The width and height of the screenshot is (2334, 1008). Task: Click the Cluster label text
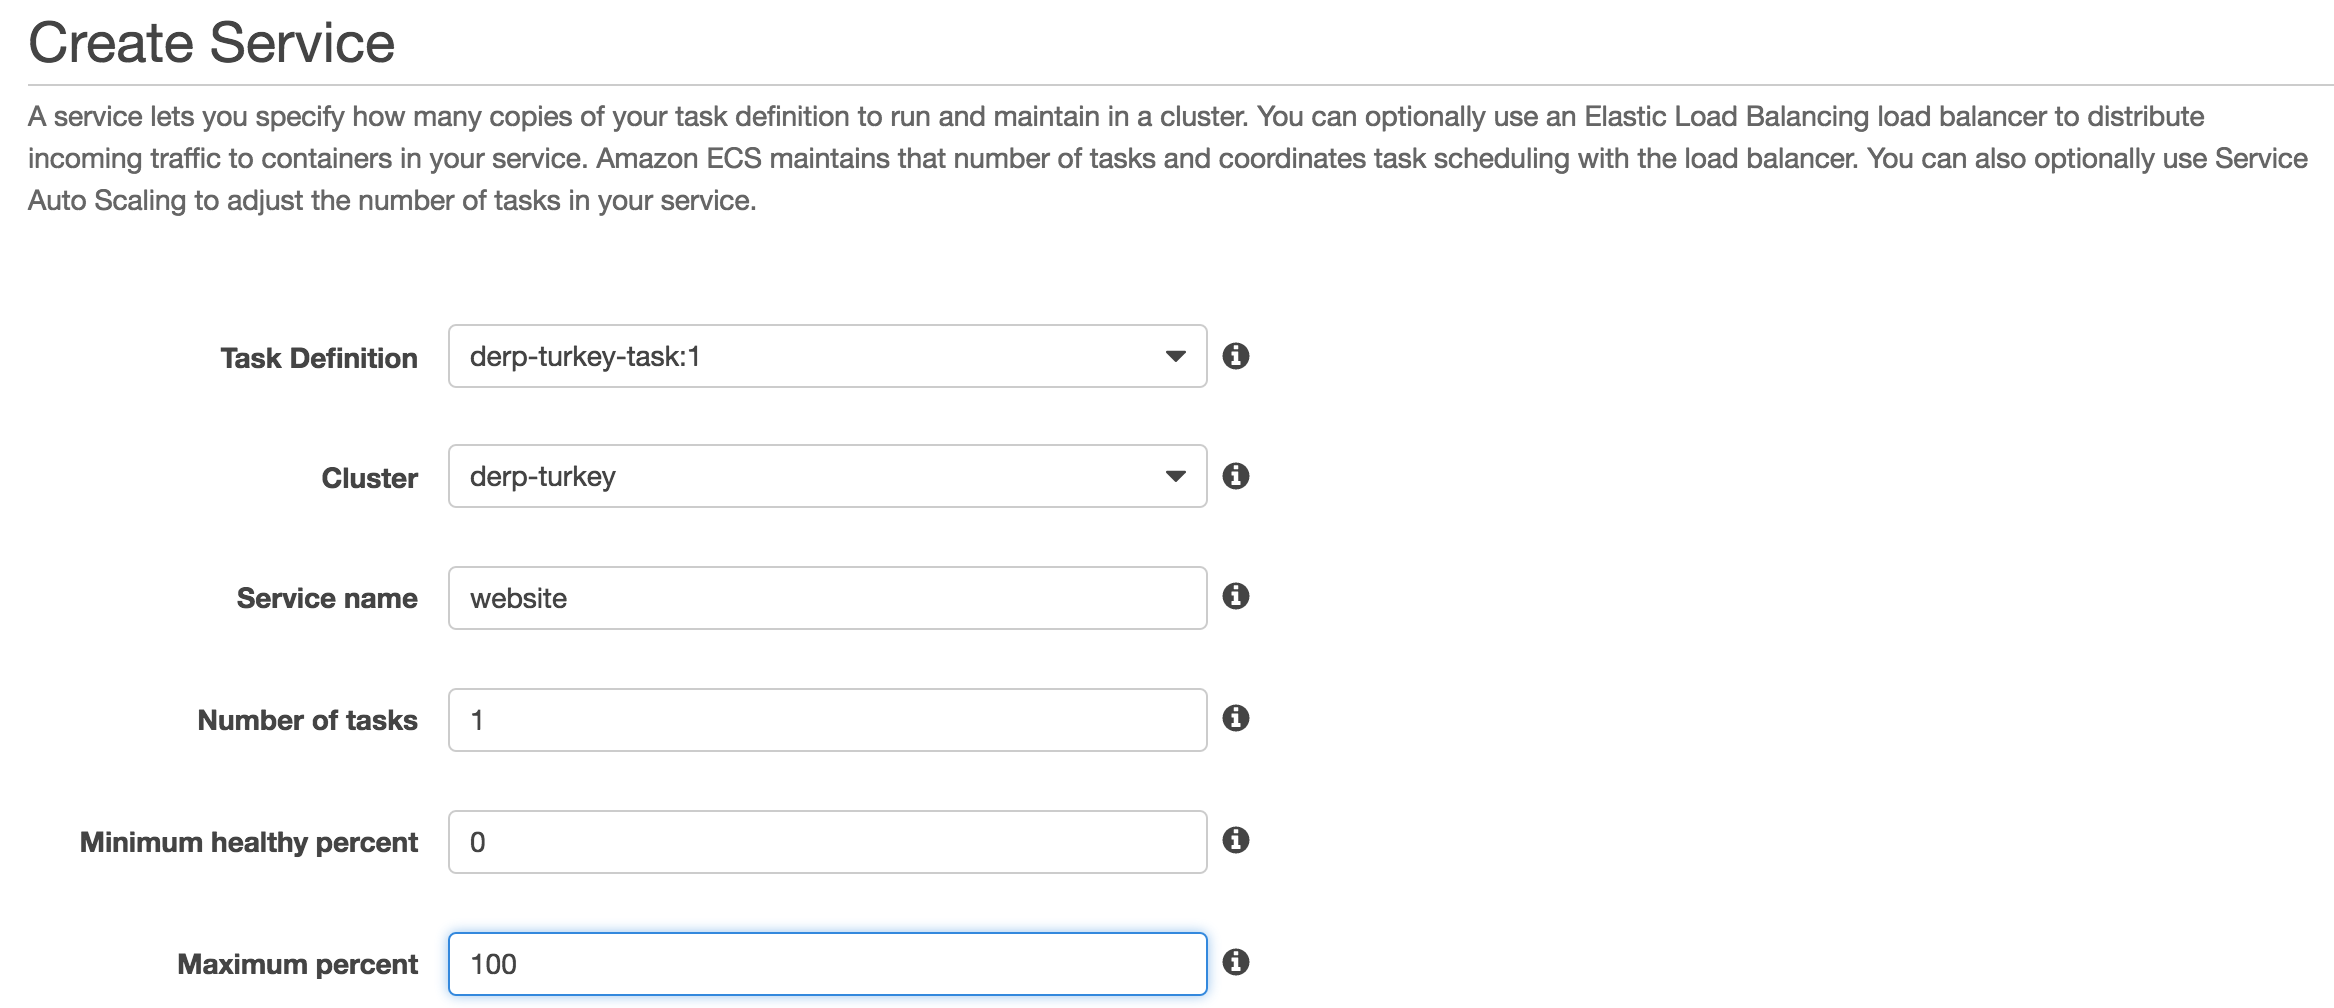pos(369,478)
